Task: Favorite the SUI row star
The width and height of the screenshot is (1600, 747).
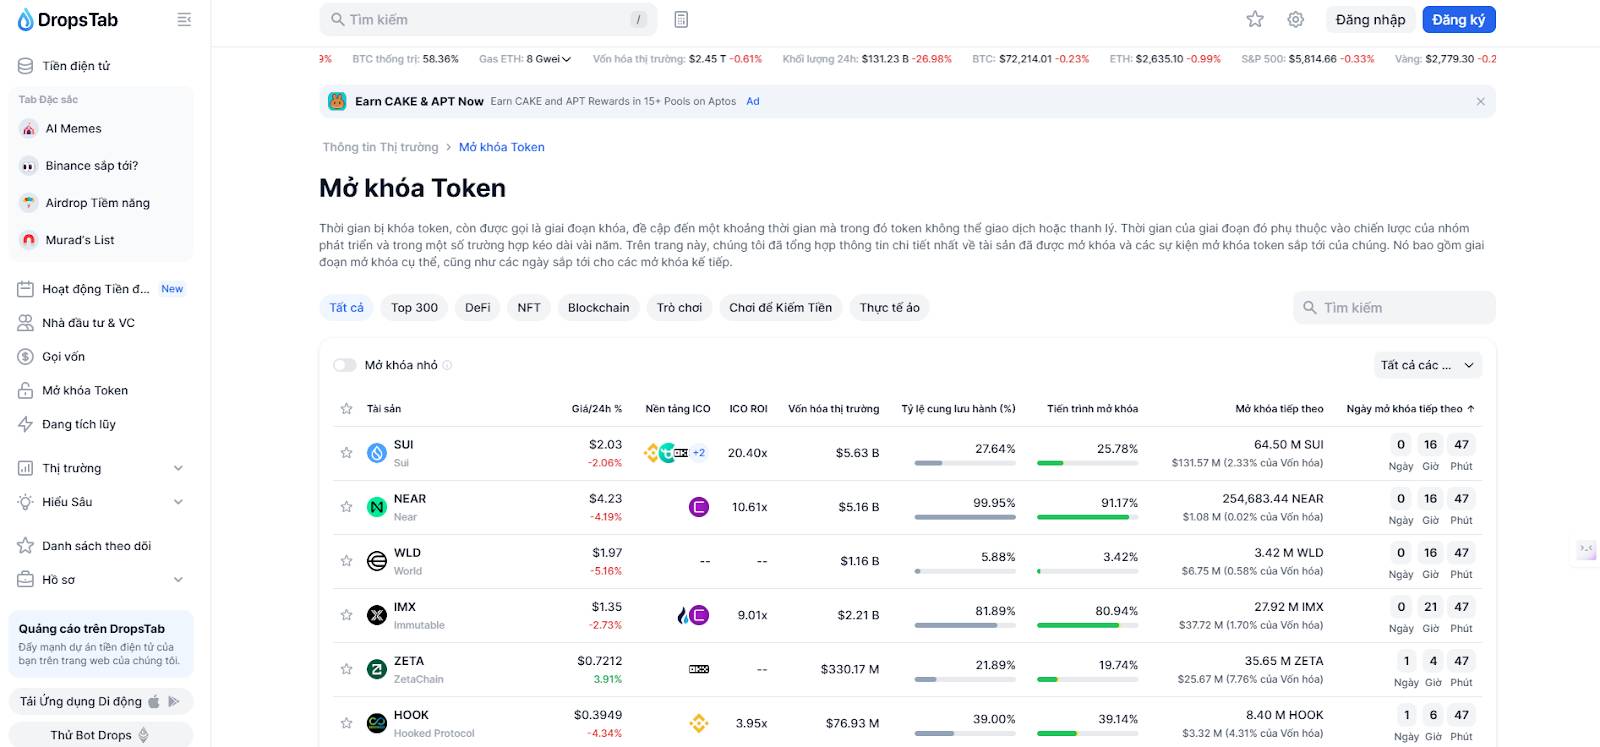Action: pyautogui.click(x=346, y=453)
